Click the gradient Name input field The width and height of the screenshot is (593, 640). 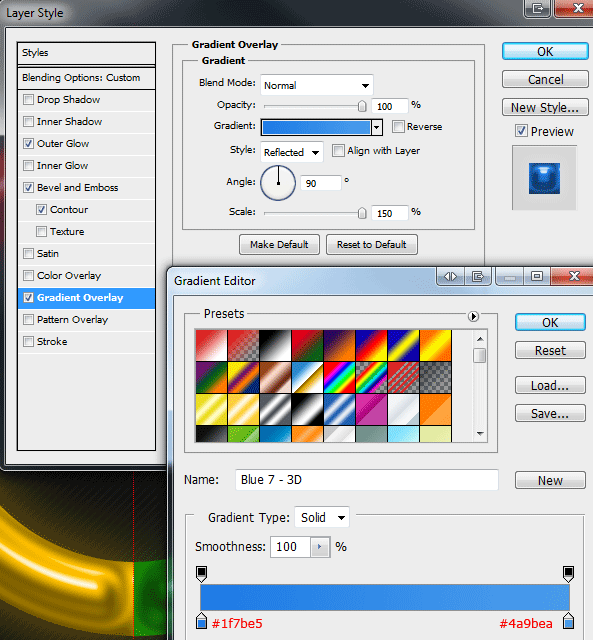pos(366,480)
